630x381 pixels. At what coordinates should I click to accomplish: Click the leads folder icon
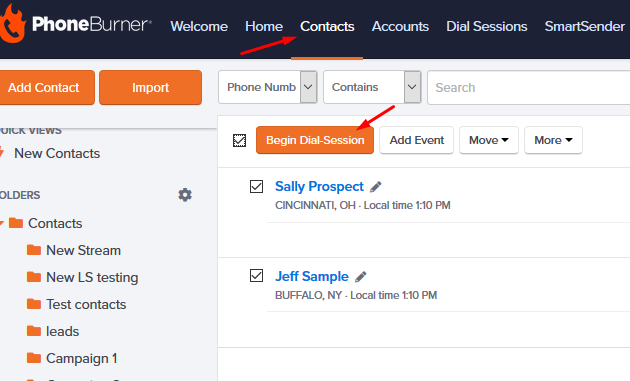[34, 331]
